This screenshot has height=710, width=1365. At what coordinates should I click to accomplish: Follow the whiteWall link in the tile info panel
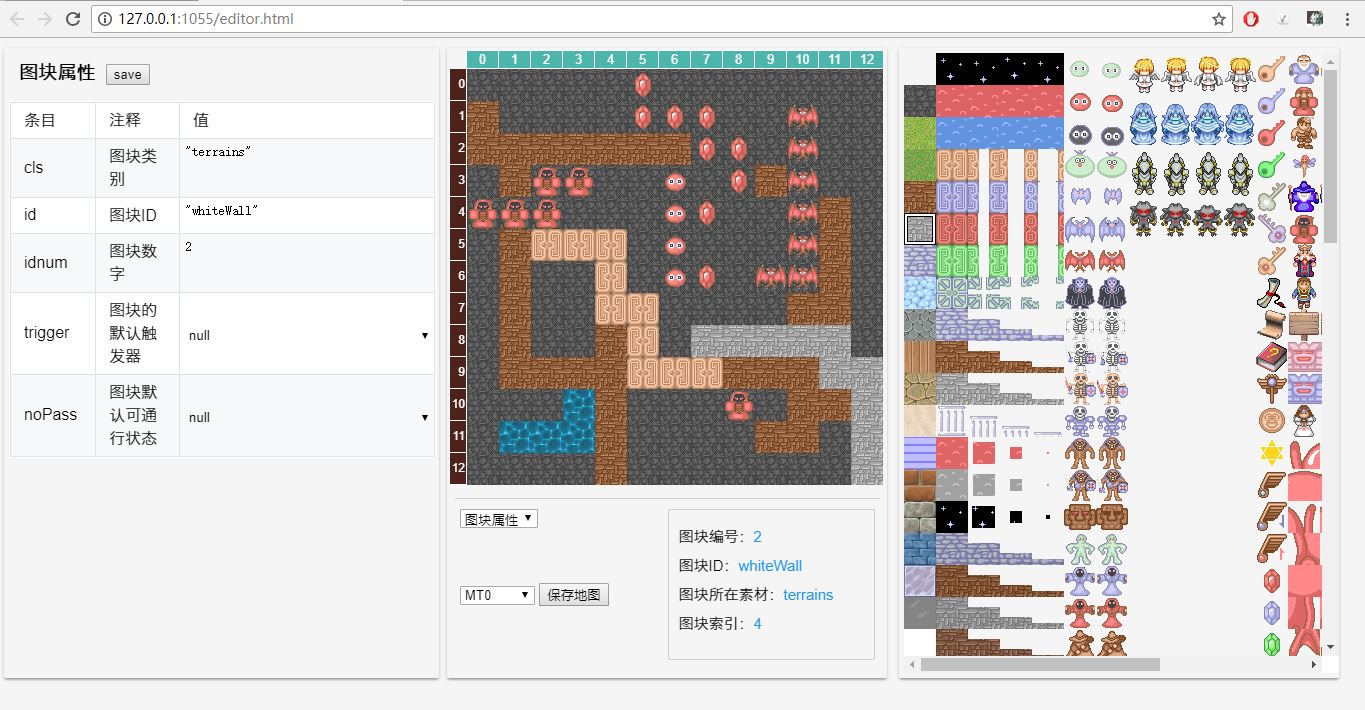[769, 565]
